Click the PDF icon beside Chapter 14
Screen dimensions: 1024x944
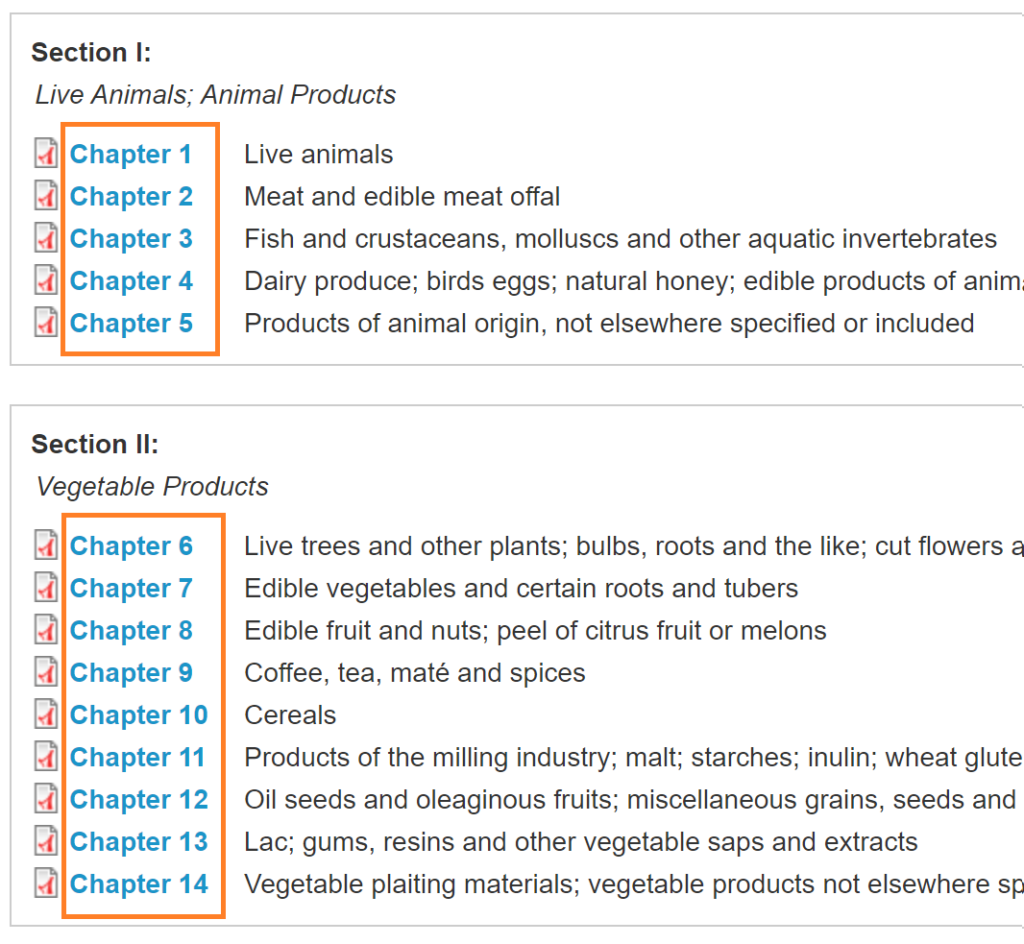point(46,884)
